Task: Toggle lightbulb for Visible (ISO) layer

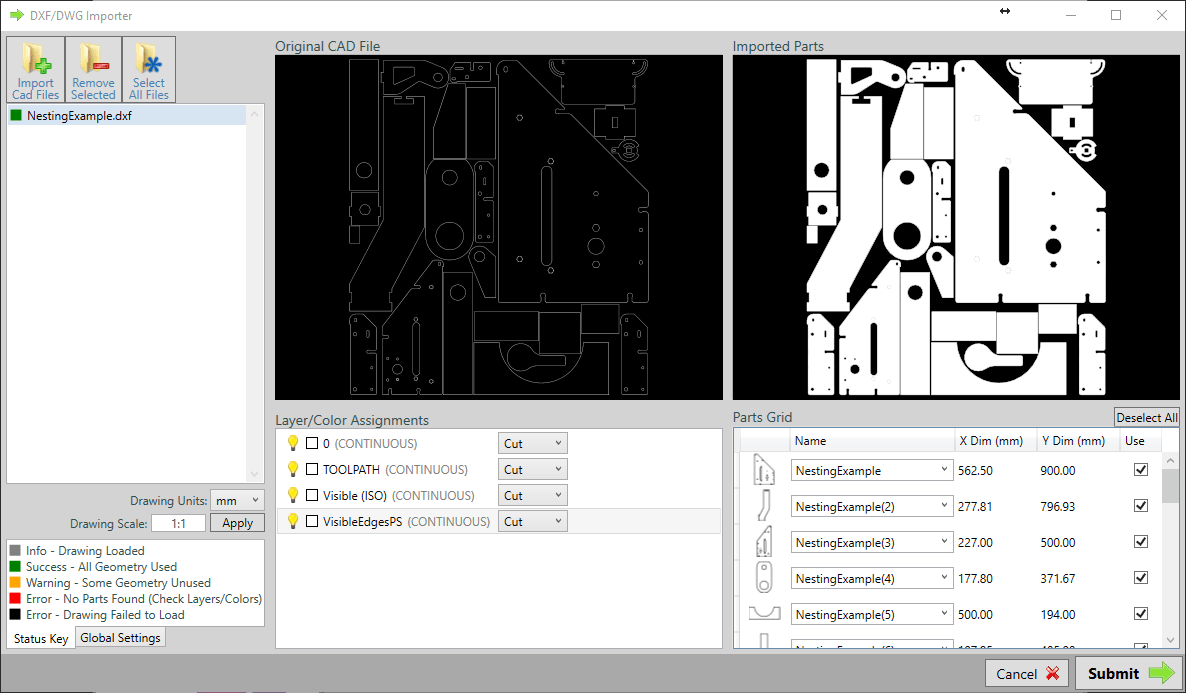Action: point(293,495)
